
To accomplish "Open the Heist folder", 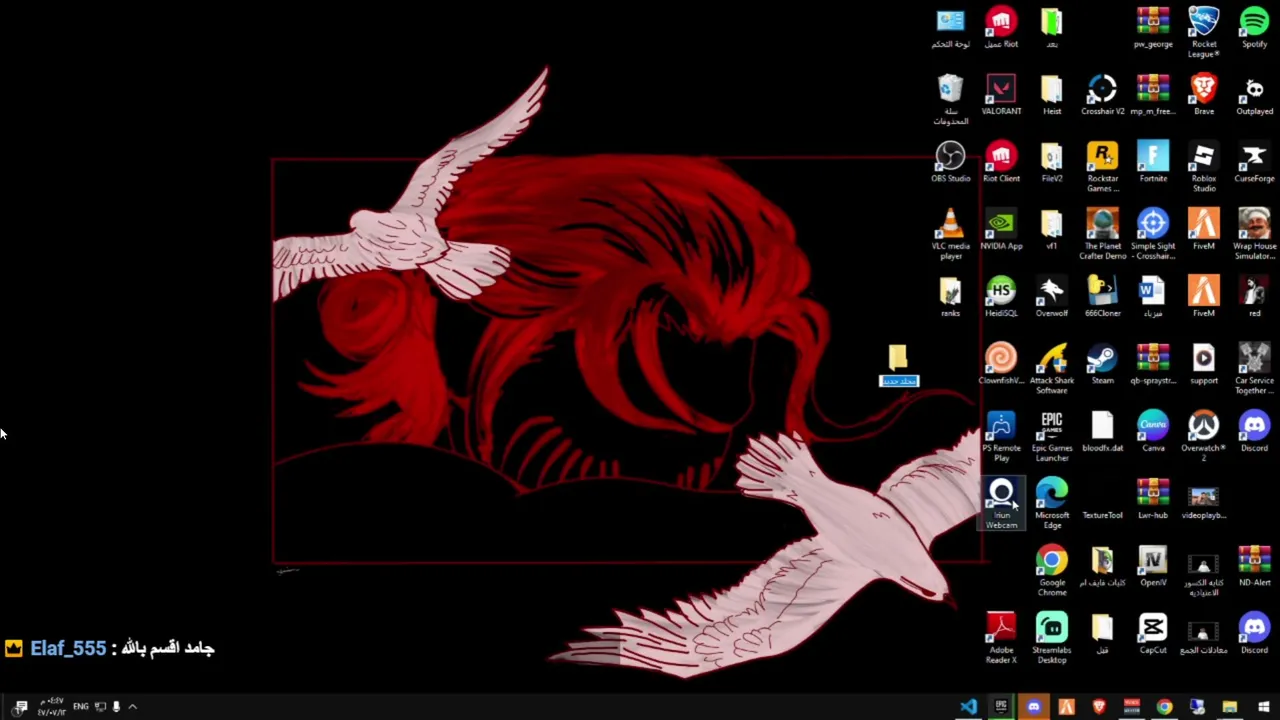I will click(x=1052, y=96).
